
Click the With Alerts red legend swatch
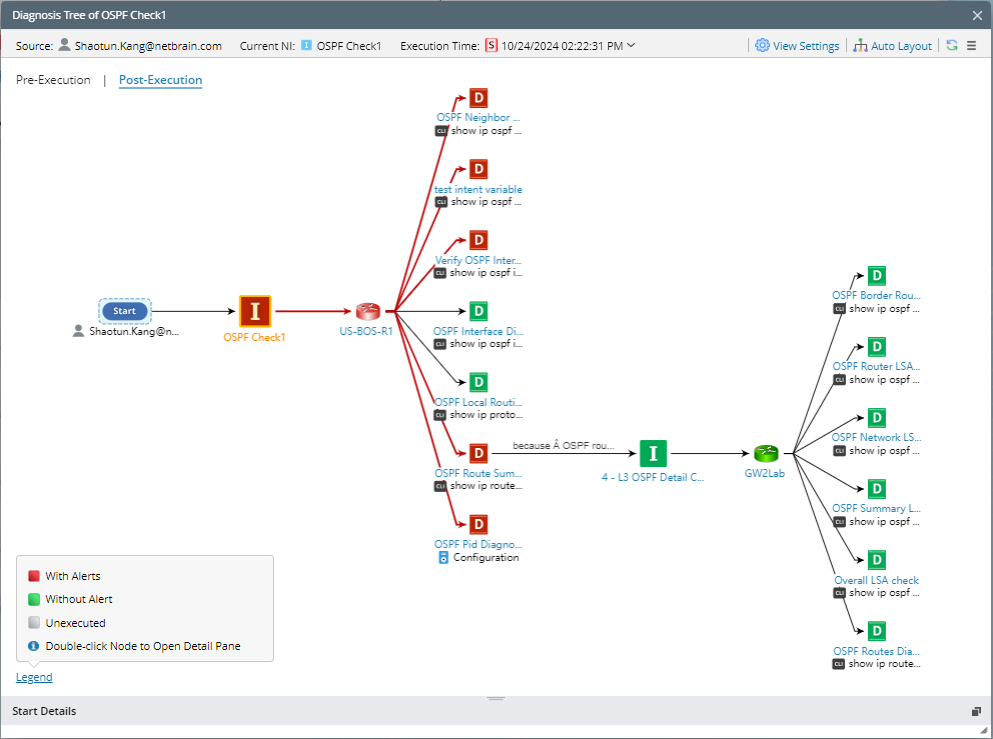(x=34, y=576)
